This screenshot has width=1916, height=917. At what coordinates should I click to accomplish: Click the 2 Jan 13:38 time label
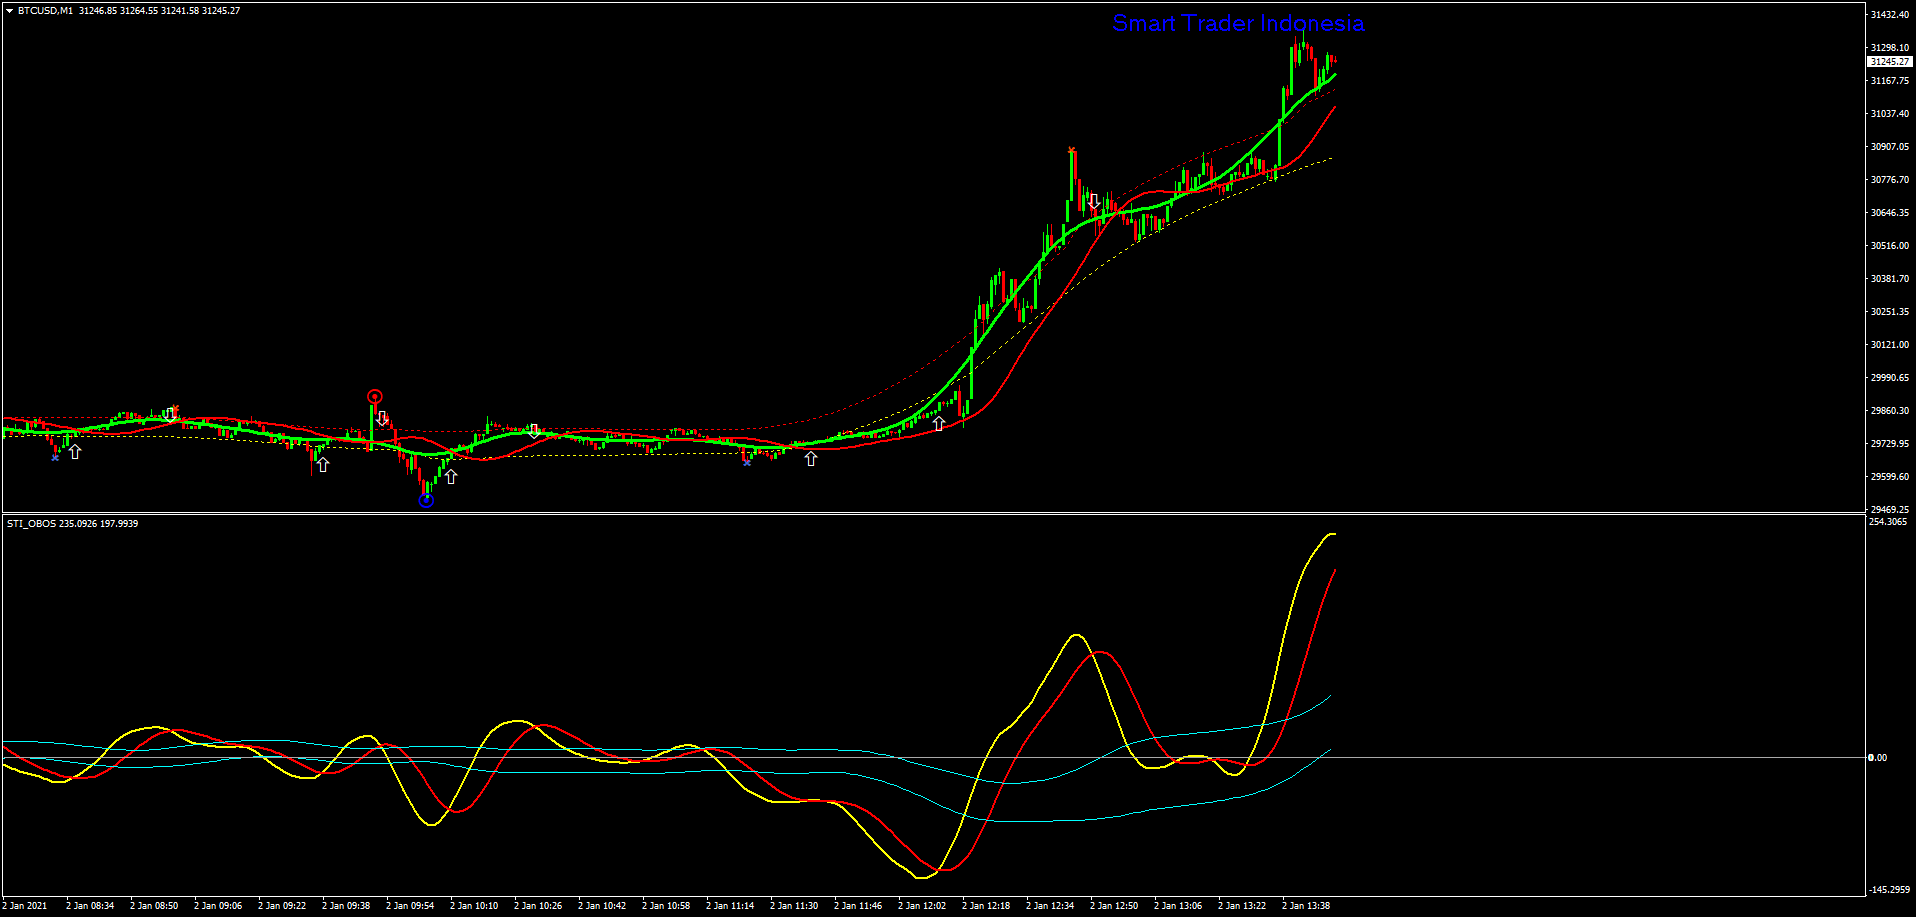[x=1306, y=906]
